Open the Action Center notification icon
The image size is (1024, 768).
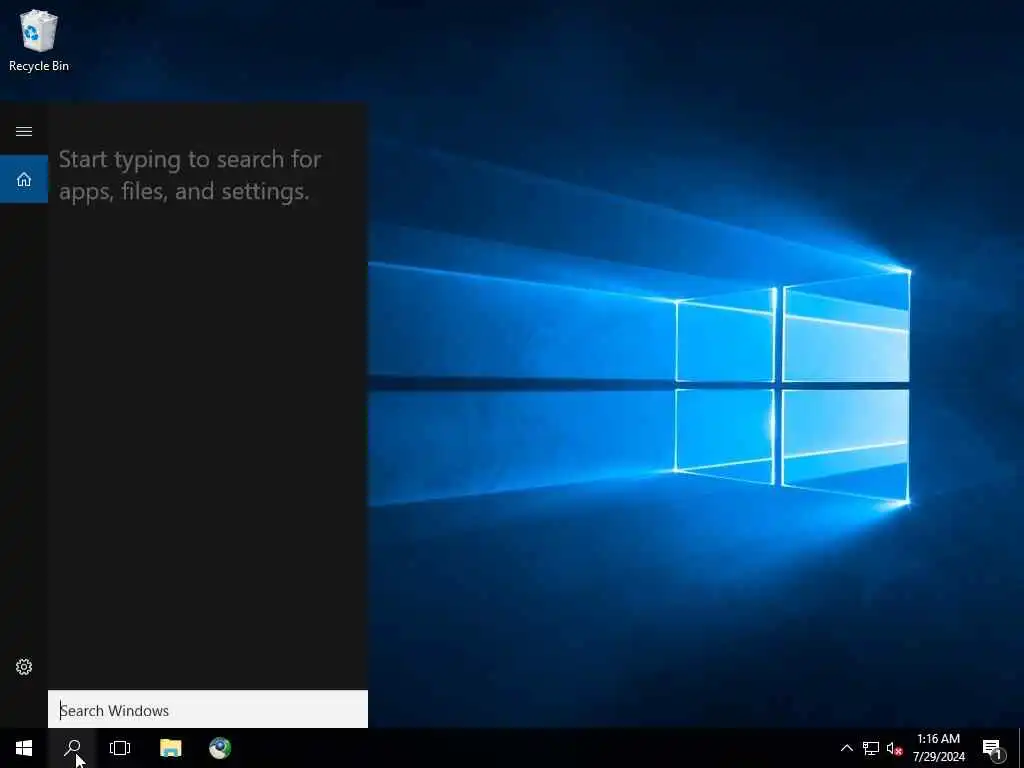[x=993, y=748]
